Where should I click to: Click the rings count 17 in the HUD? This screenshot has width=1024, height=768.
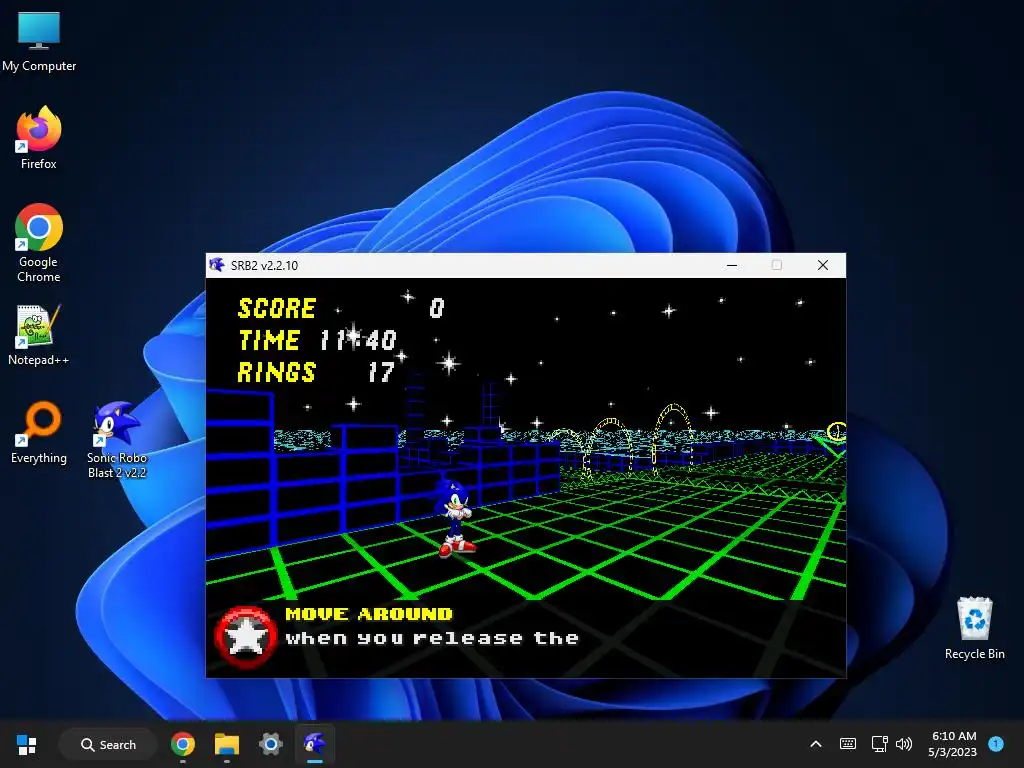[x=381, y=372]
